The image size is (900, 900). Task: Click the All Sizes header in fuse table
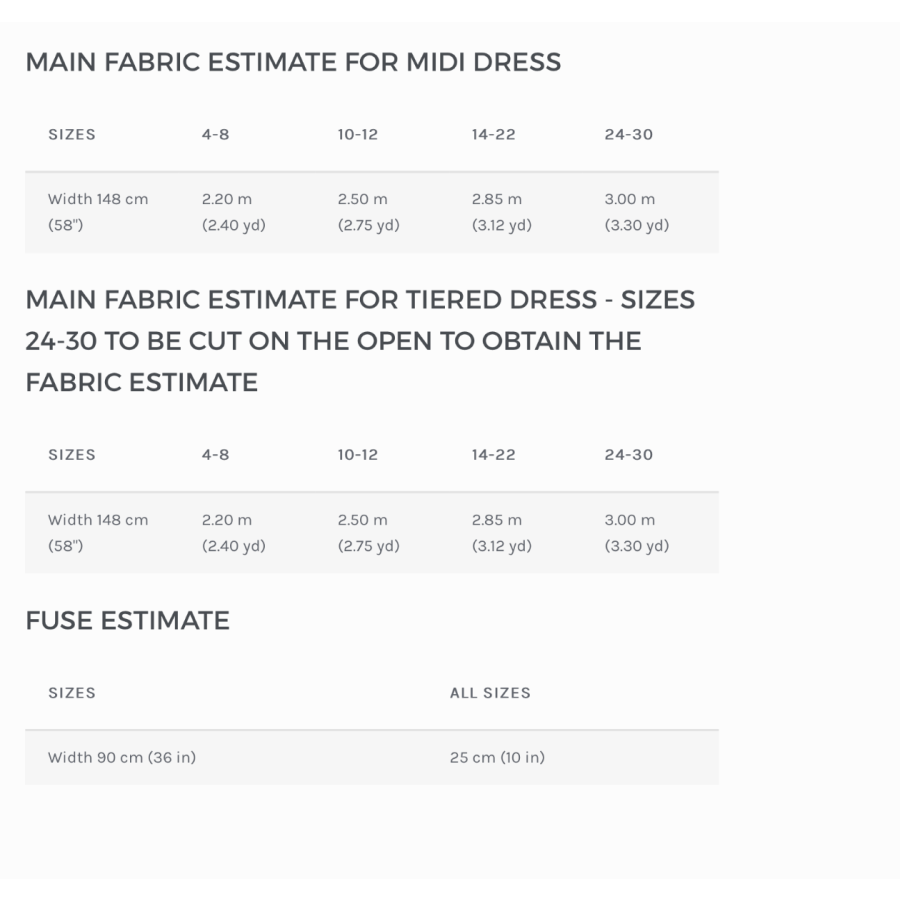click(x=490, y=693)
